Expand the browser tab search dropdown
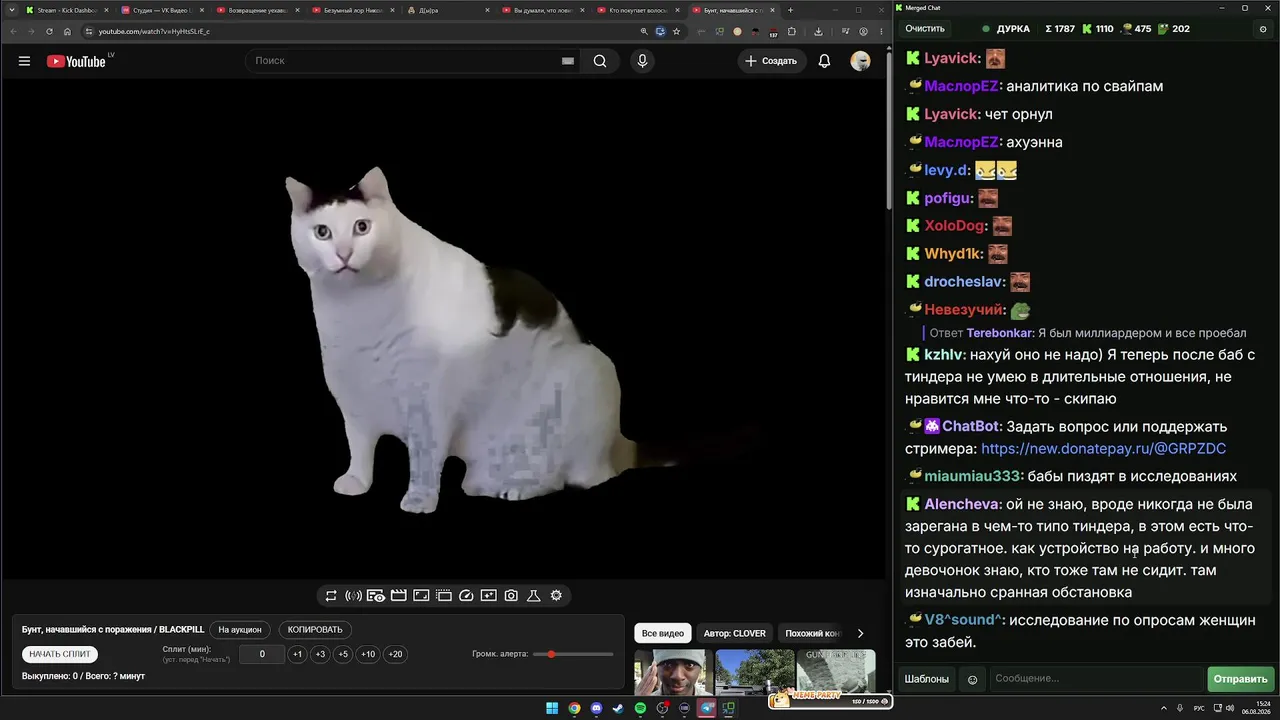 (12, 10)
